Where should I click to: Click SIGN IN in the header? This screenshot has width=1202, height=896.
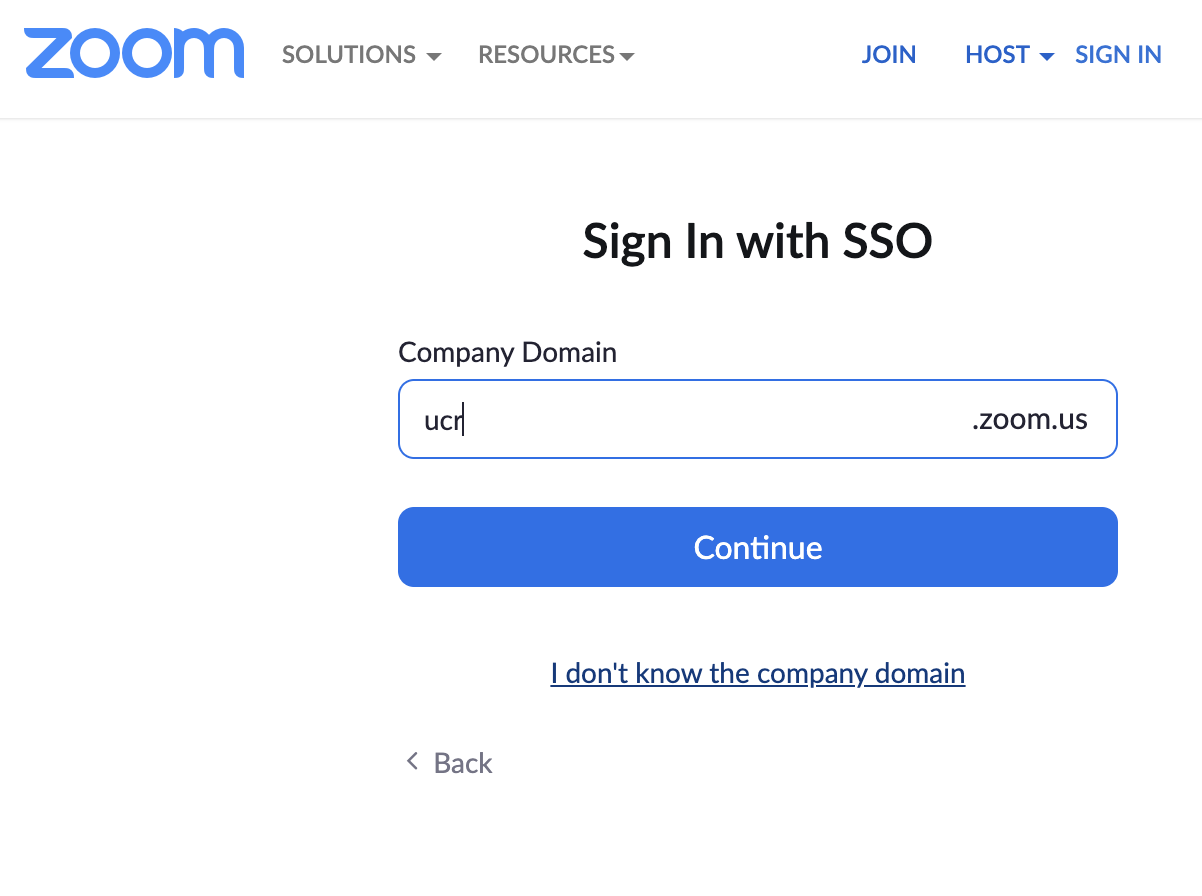pyautogui.click(x=1118, y=55)
